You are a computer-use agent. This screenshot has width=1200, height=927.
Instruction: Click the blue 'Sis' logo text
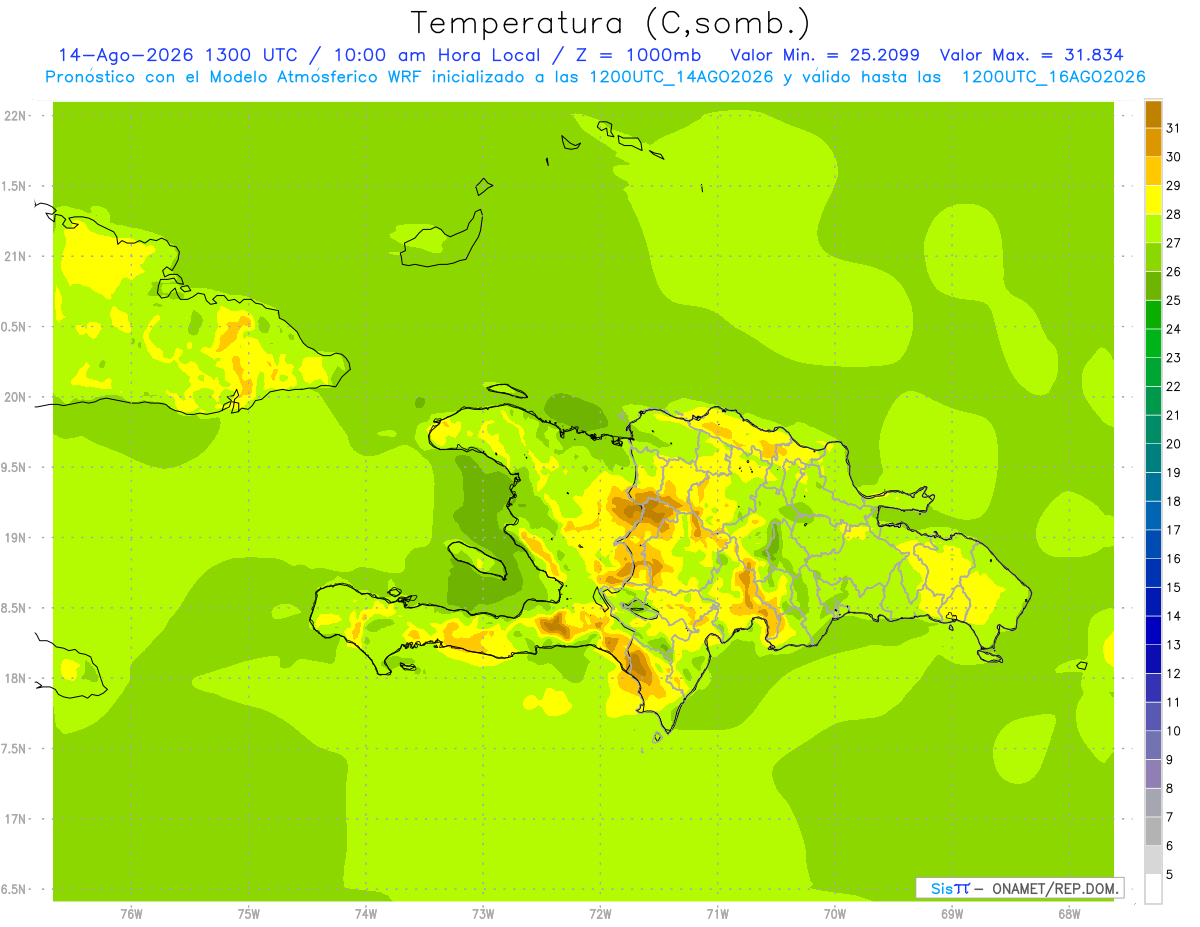click(x=942, y=888)
